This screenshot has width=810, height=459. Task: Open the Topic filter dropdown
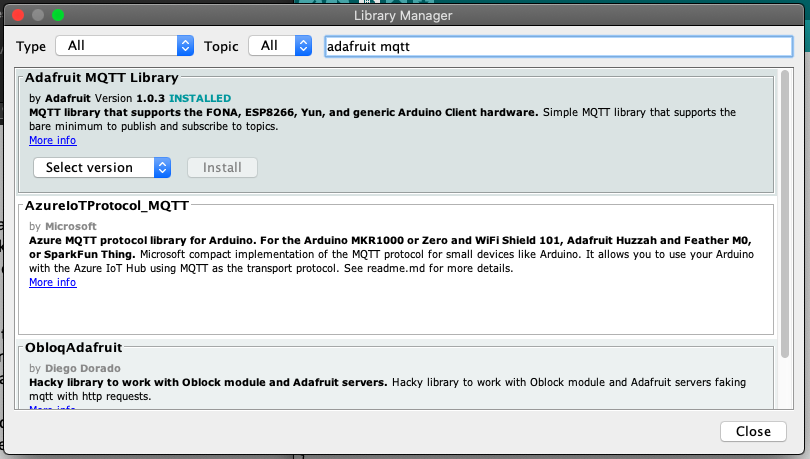280,46
